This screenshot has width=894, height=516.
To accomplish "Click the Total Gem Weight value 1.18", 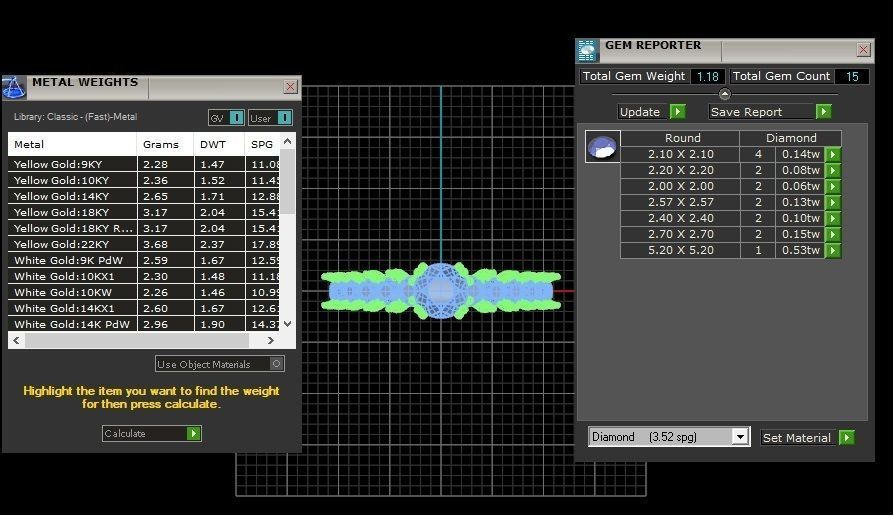I will click(x=708, y=76).
